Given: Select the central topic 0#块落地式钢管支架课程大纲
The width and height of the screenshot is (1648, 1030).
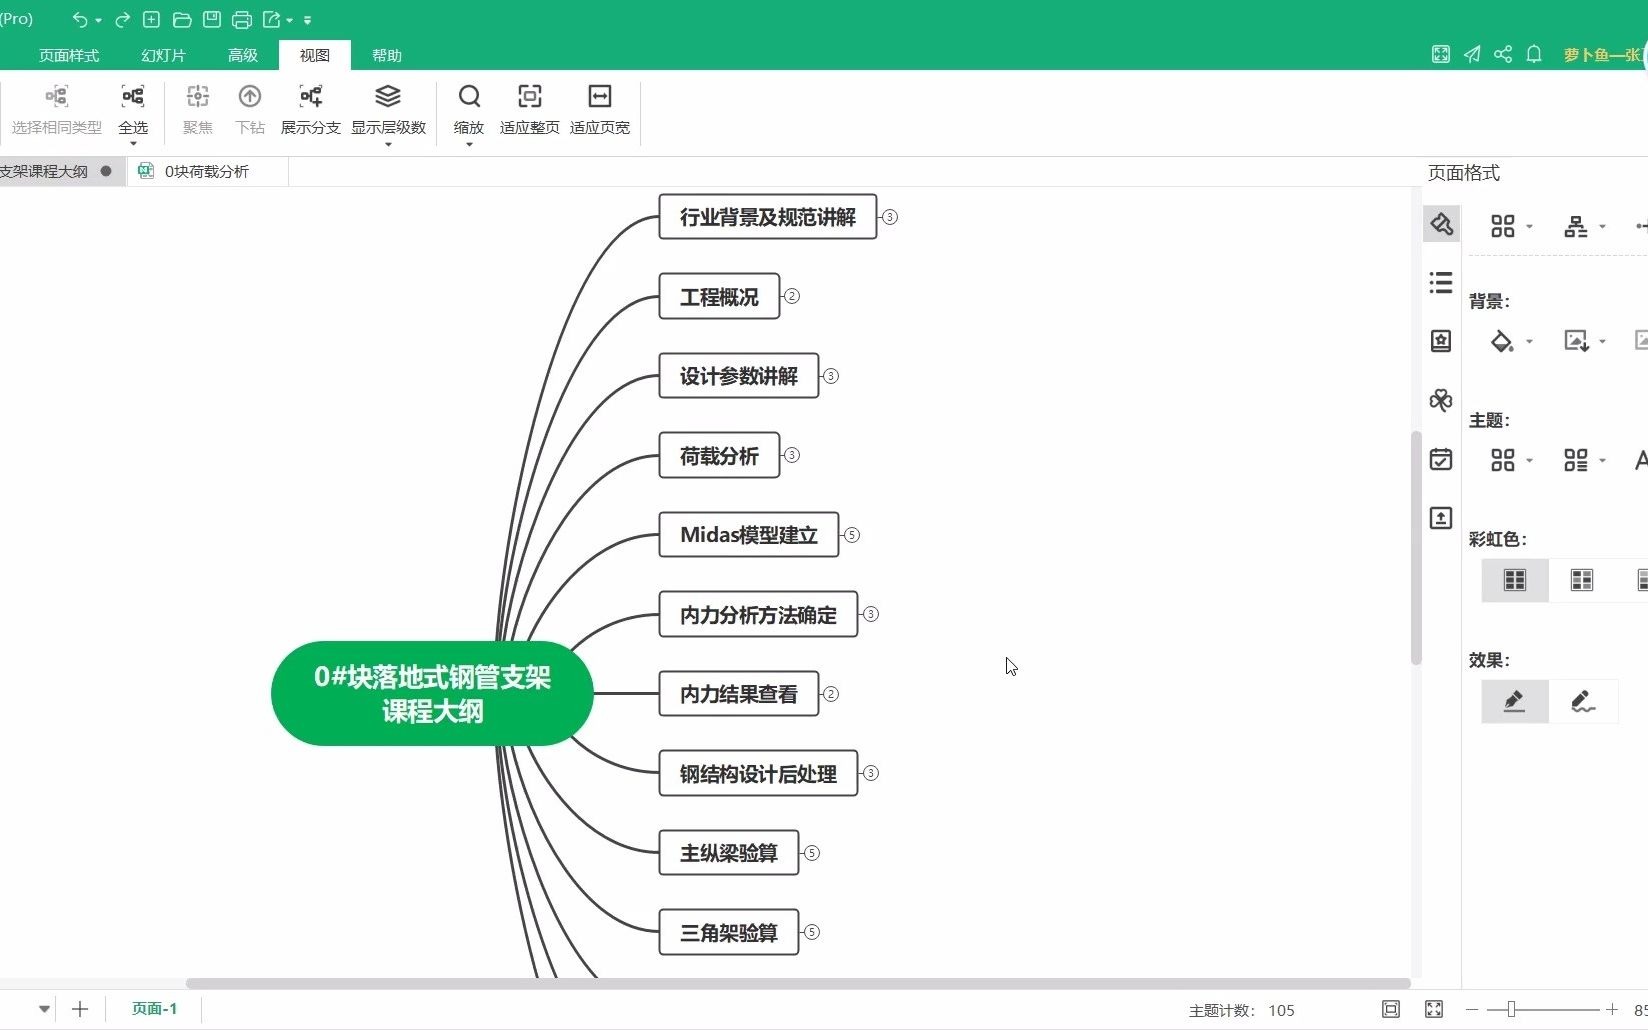Looking at the screenshot, I should tap(432, 693).
